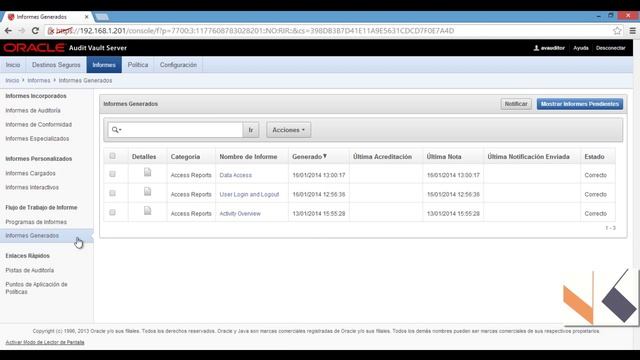Open the details icon for User Login and Logout
Viewport: 640px width, 360px height.
pyautogui.click(x=147, y=191)
